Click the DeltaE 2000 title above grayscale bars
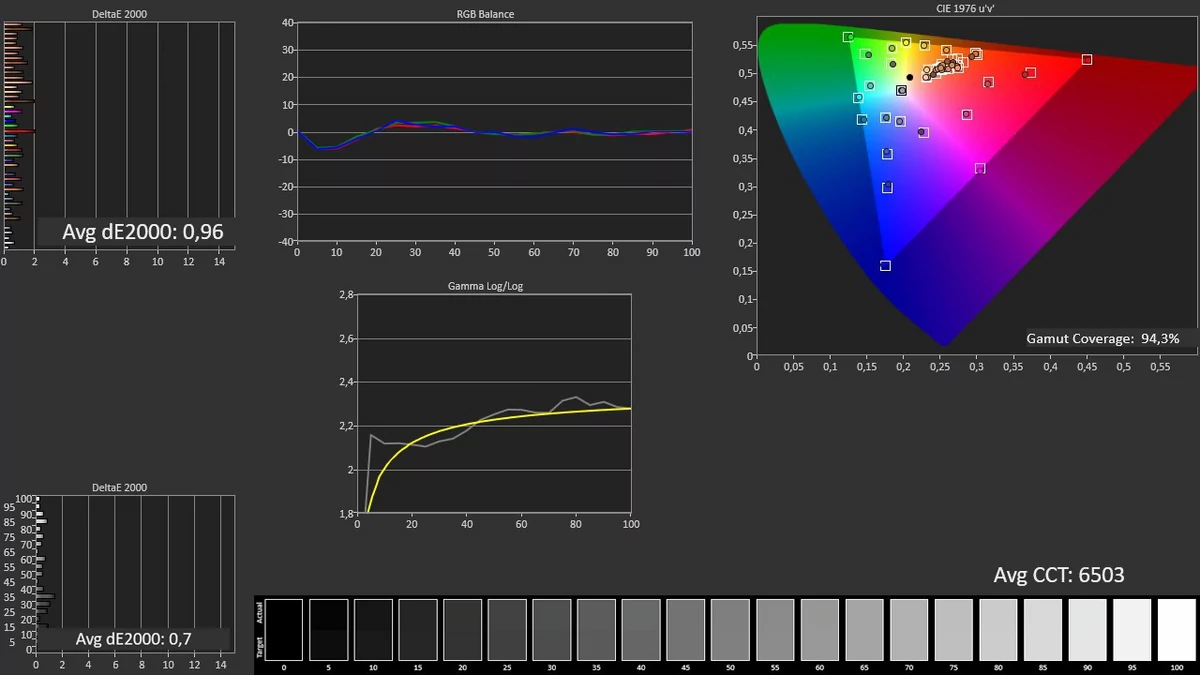This screenshot has width=1200, height=675. click(x=119, y=487)
